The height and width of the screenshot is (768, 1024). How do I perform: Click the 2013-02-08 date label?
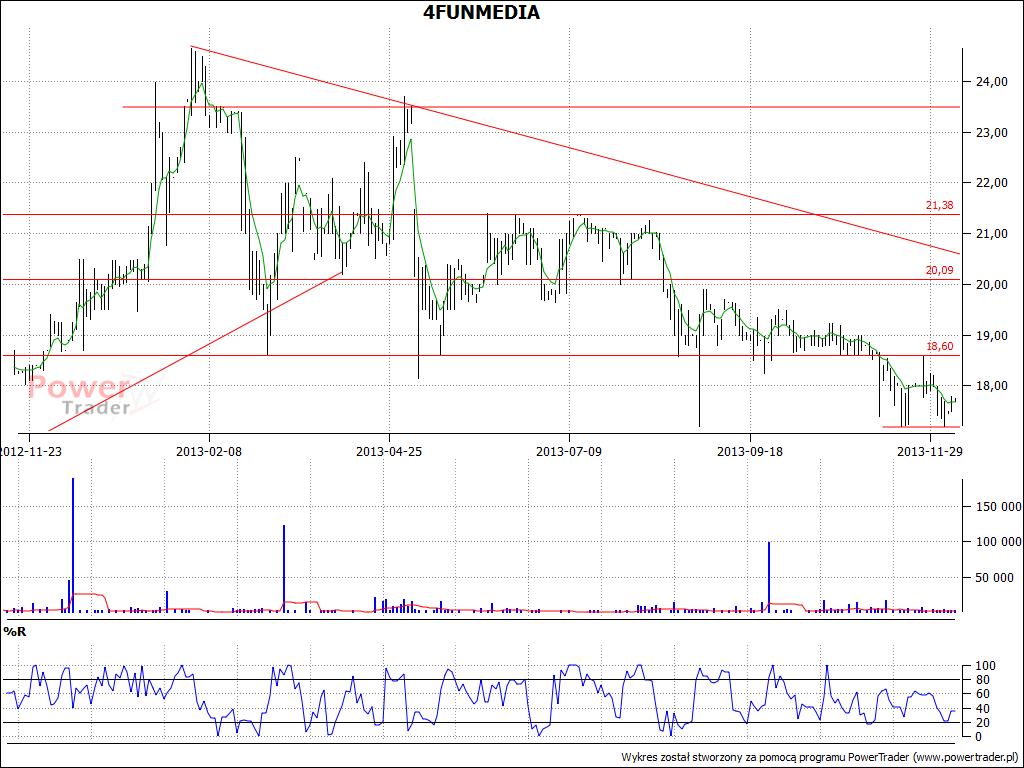pos(209,451)
